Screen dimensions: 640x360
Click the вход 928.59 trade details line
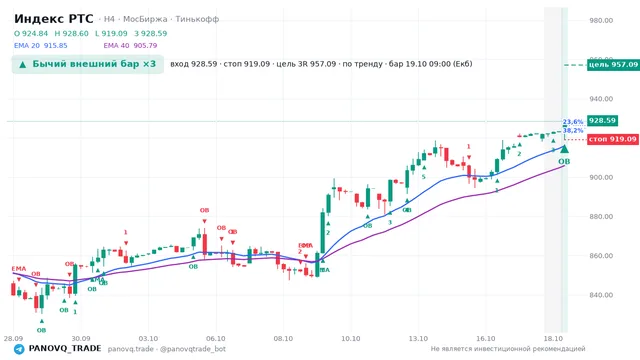pos(321,64)
